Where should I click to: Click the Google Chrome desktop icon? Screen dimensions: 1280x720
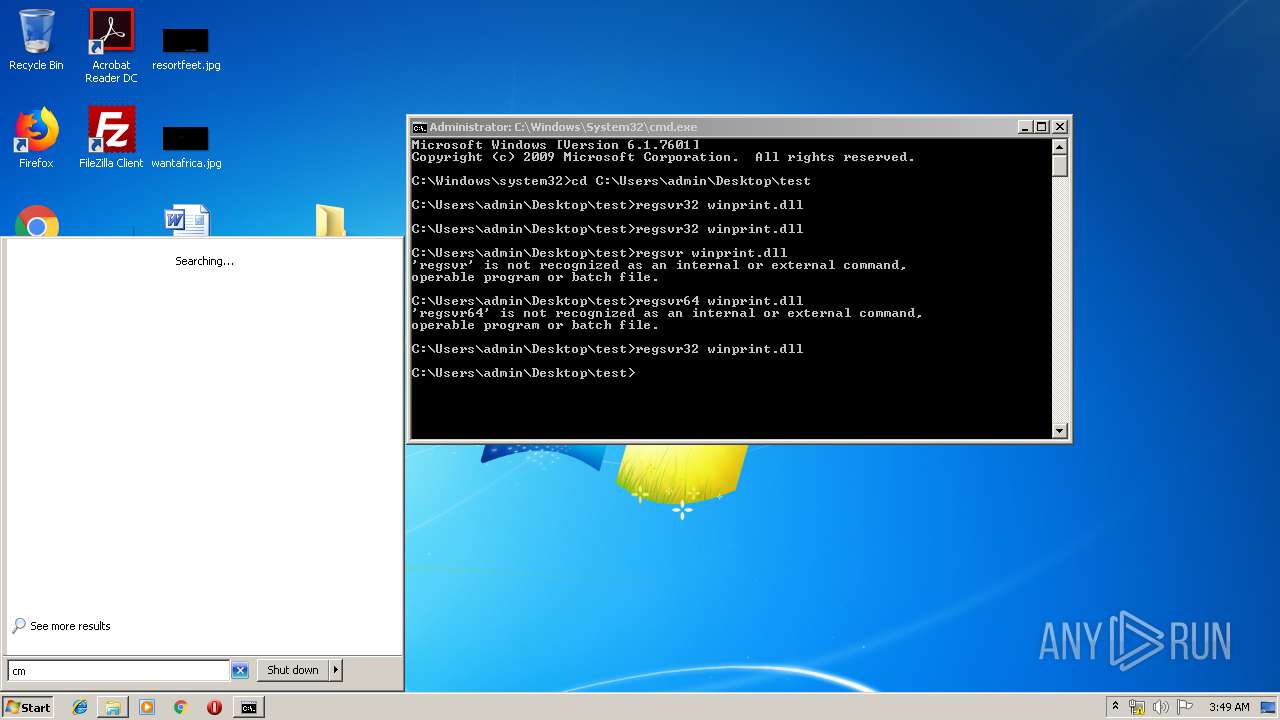pos(37,222)
